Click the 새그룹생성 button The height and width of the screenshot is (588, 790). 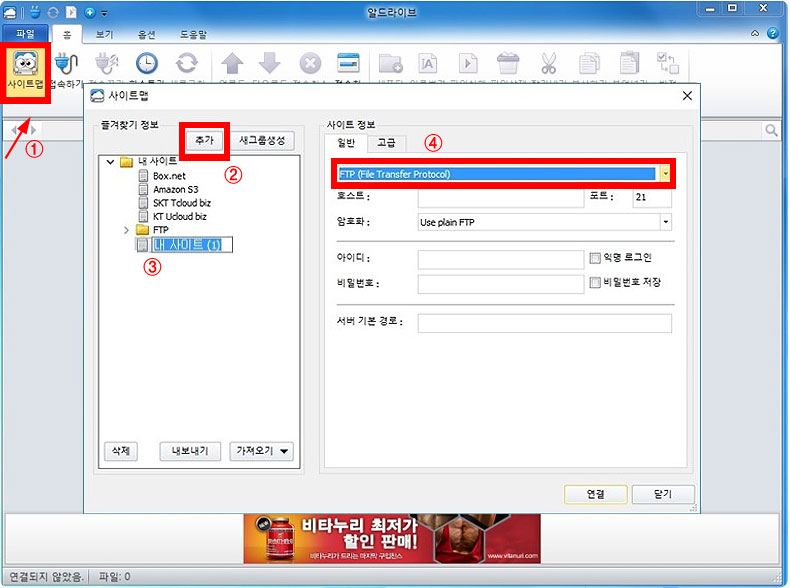coord(262,140)
